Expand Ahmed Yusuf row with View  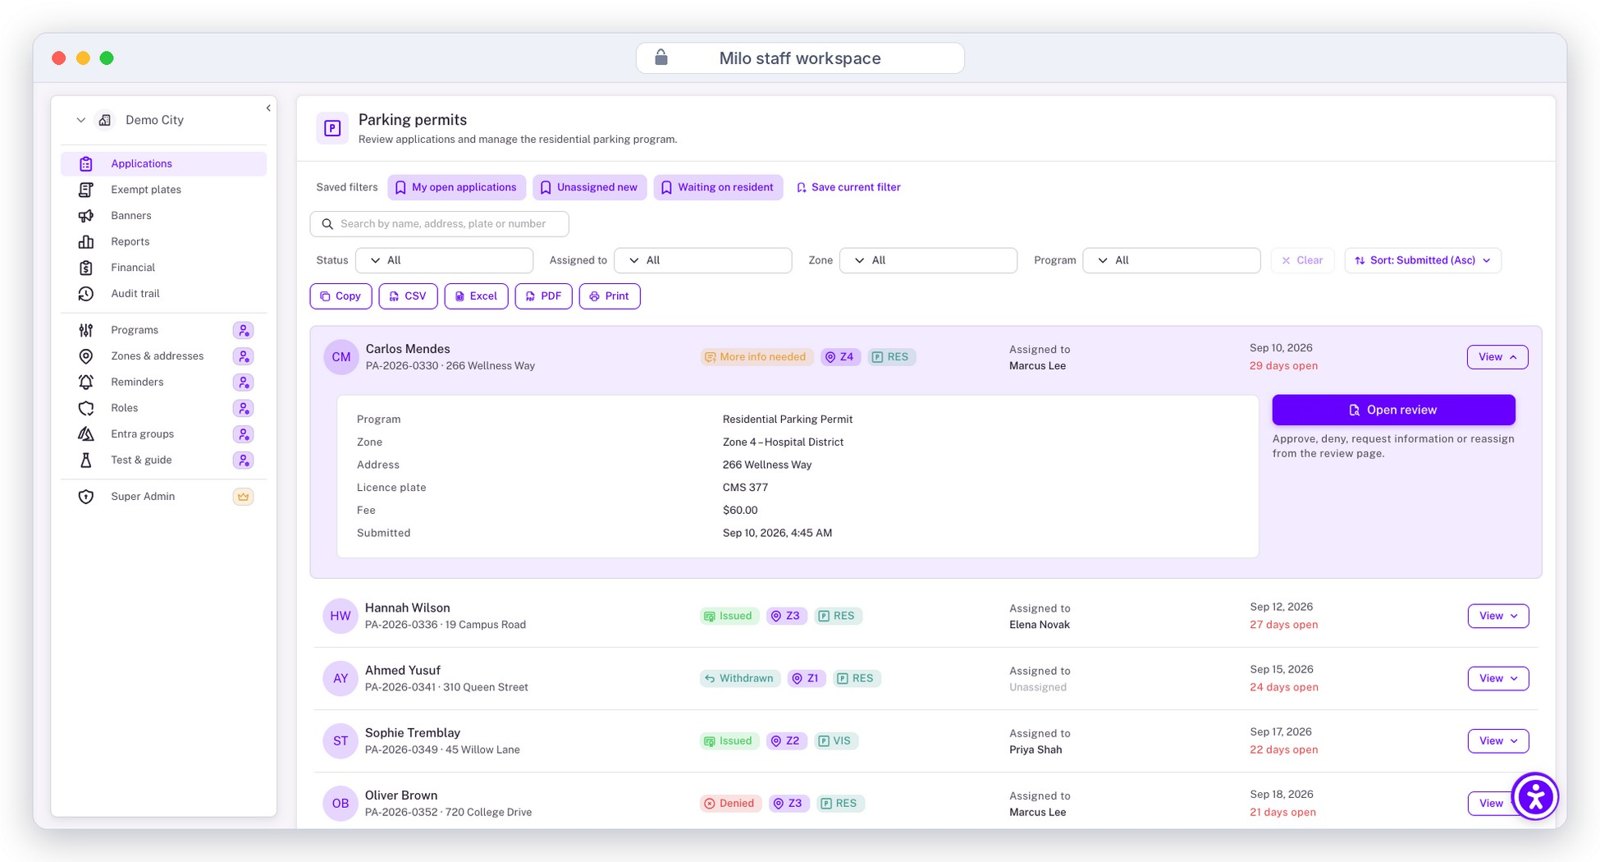[1498, 678]
